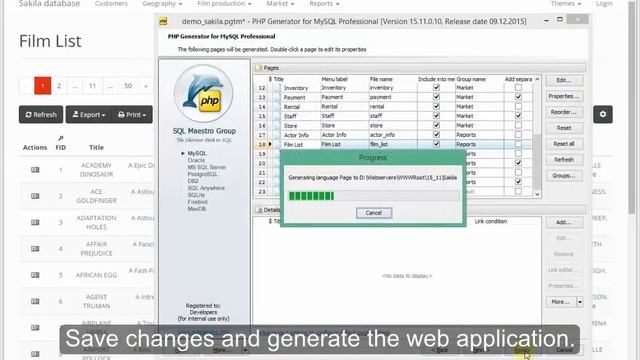
Task: Select the MySQL product in list
Action: [197, 153]
